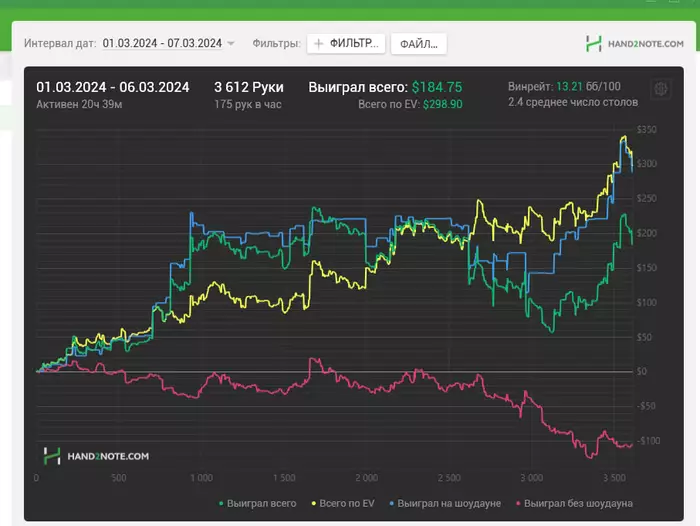Toggle the Всего по EV legend series

coord(343,503)
